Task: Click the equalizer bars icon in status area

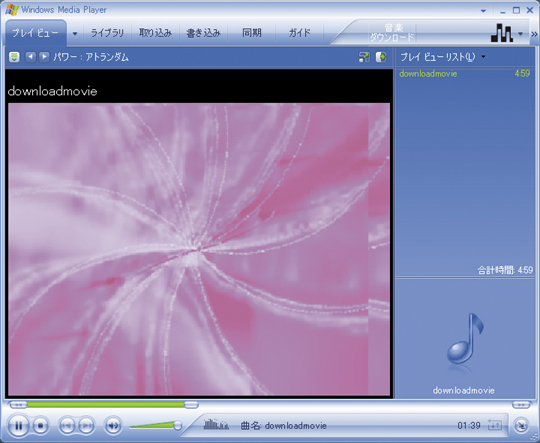Action: [x=216, y=425]
